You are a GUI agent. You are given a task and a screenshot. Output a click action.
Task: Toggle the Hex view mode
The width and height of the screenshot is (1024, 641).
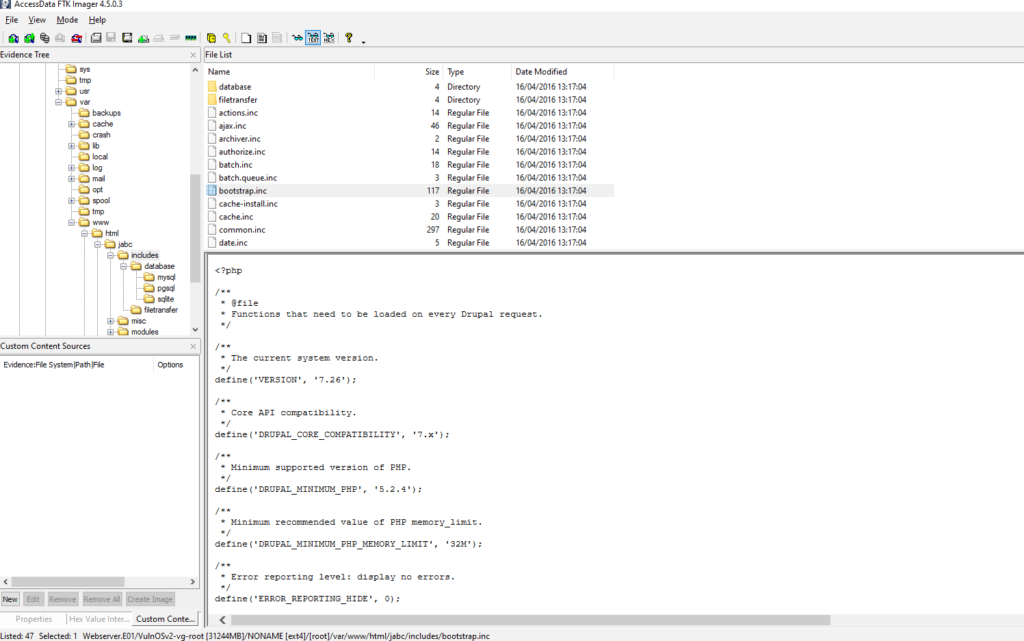(329, 37)
